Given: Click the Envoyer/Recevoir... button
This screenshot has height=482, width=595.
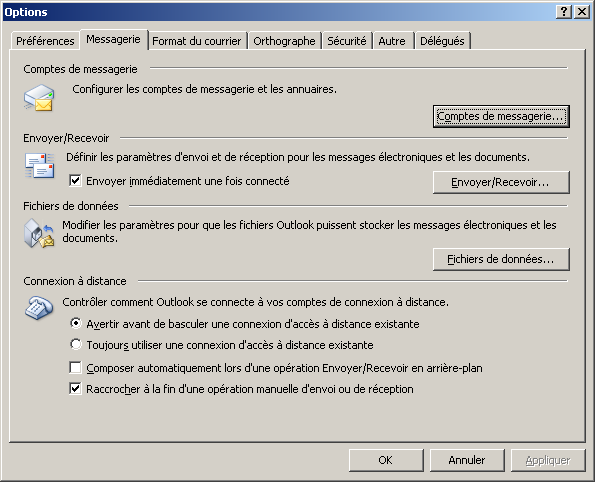Looking at the screenshot, I should tap(501, 183).
